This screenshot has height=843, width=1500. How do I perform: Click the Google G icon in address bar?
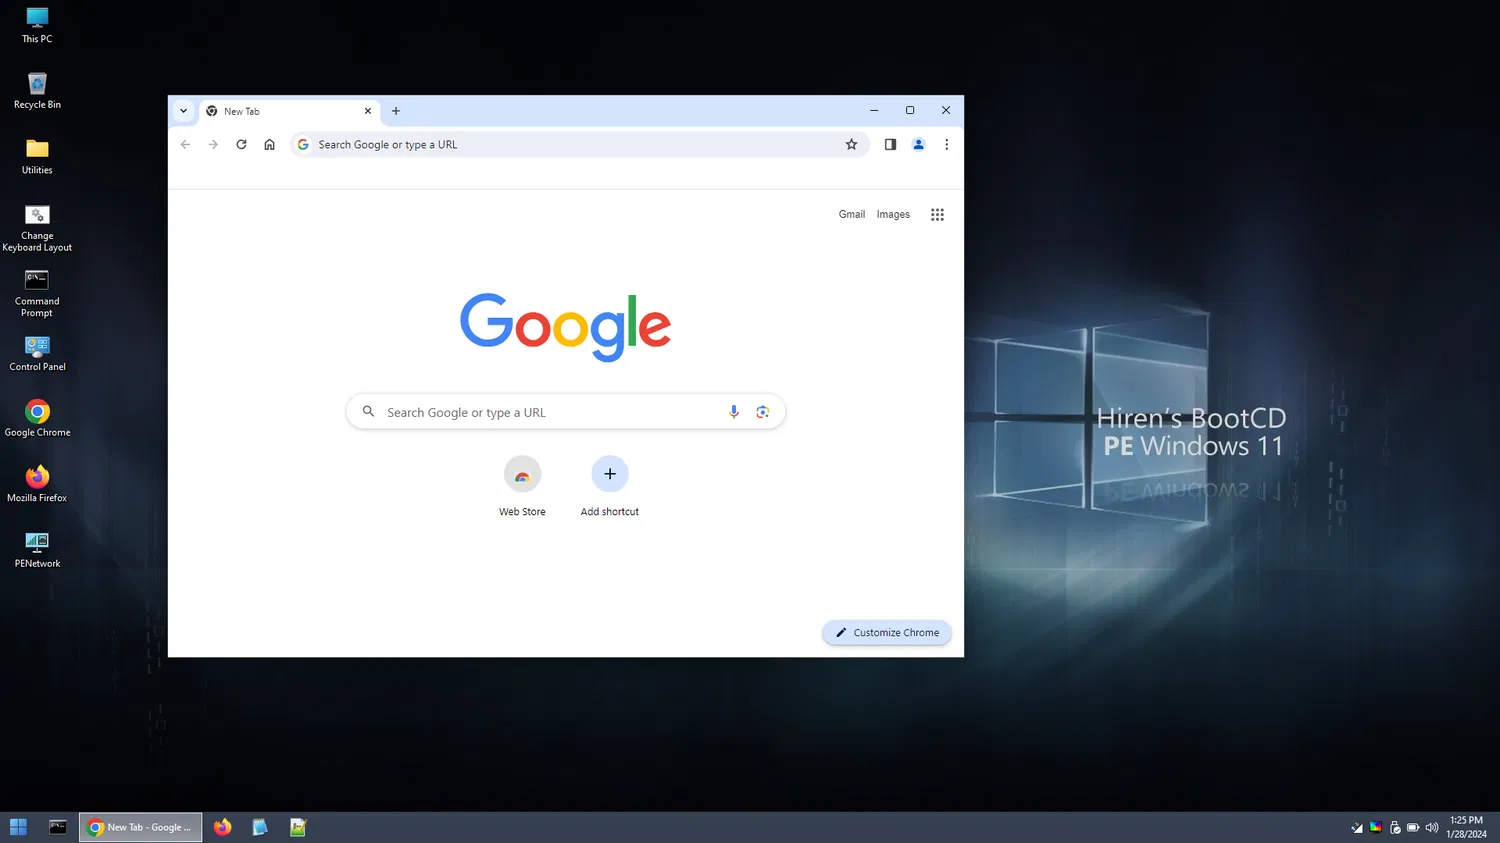(x=303, y=145)
